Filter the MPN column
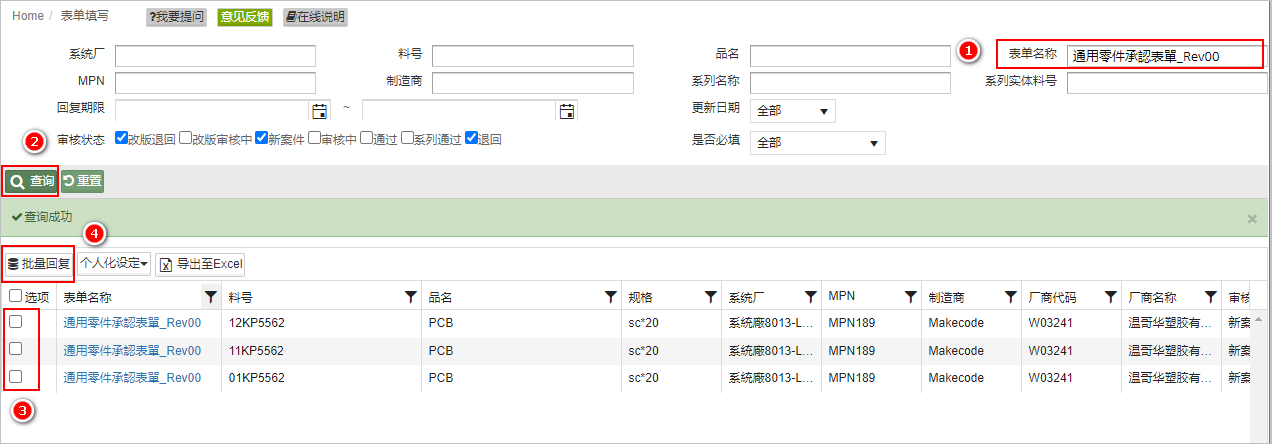The width and height of the screenshot is (1272, 444). [910, 297]
